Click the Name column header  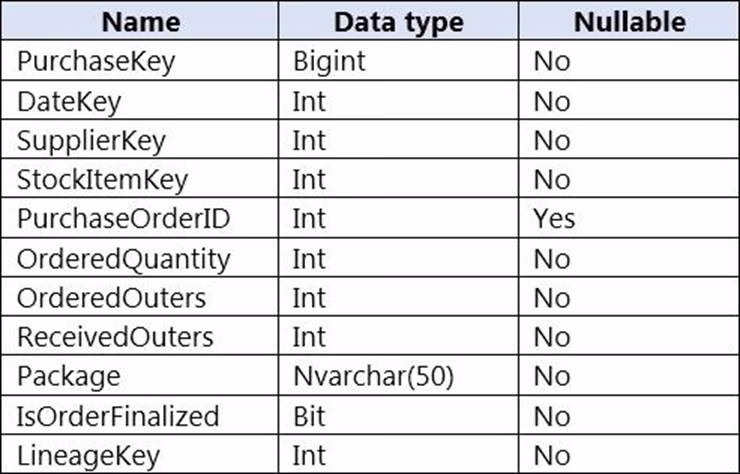[x=140, y=21]
